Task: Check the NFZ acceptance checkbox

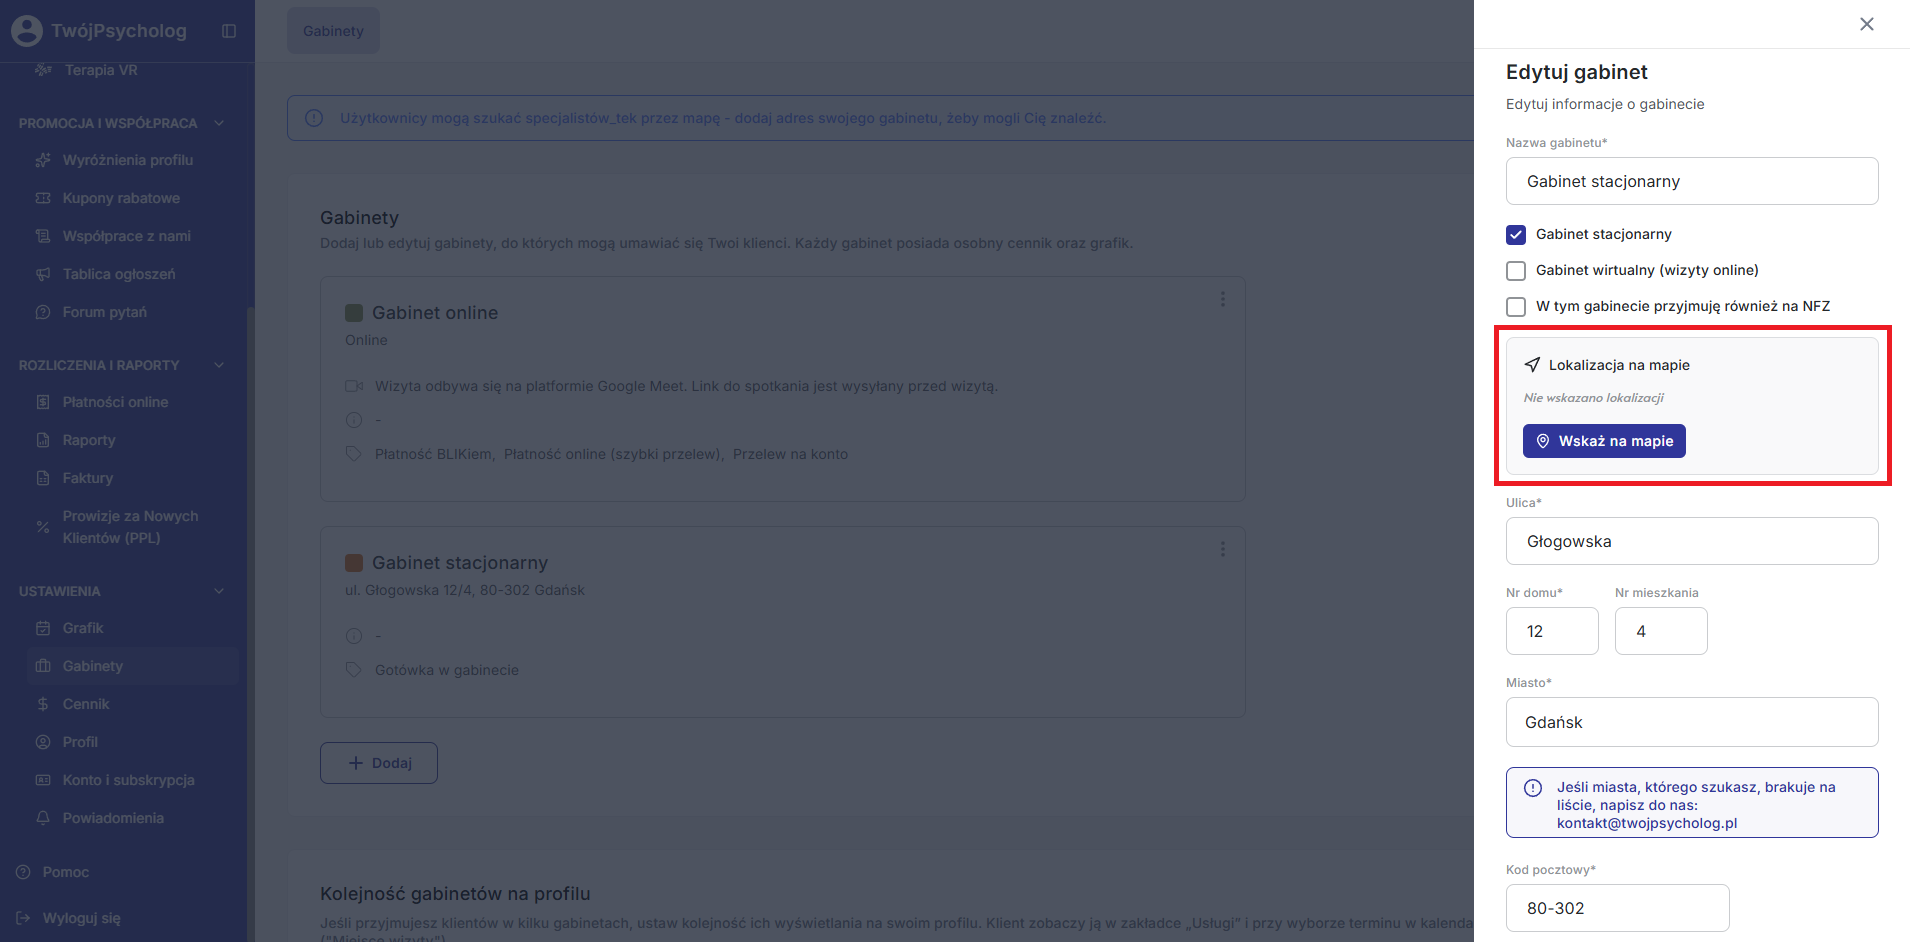Action: click(1516, 307)
